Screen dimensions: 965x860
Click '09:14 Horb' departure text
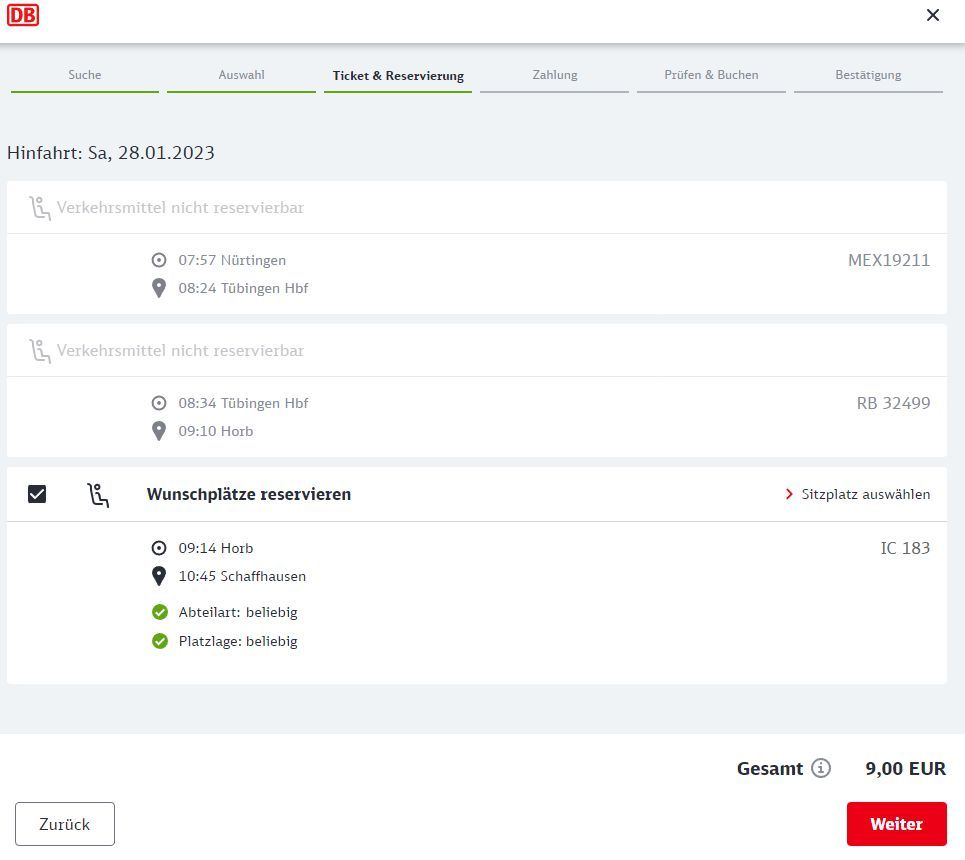coord(215,548)
